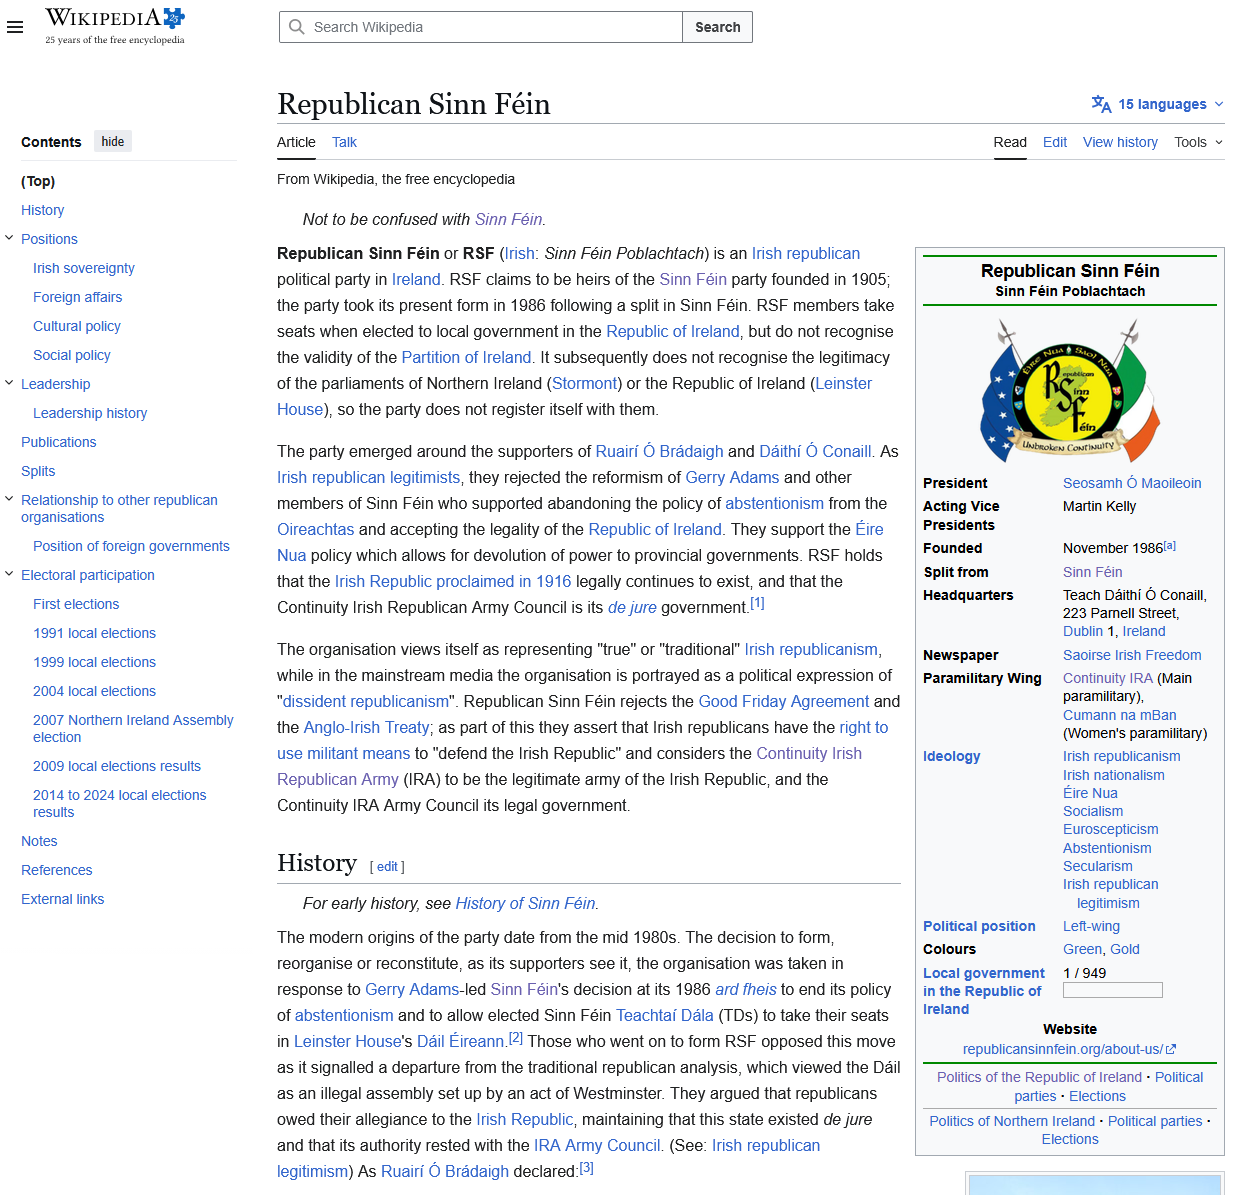Select the Edit tab
This screenshot has width=1235, height=1195.
1055,142
